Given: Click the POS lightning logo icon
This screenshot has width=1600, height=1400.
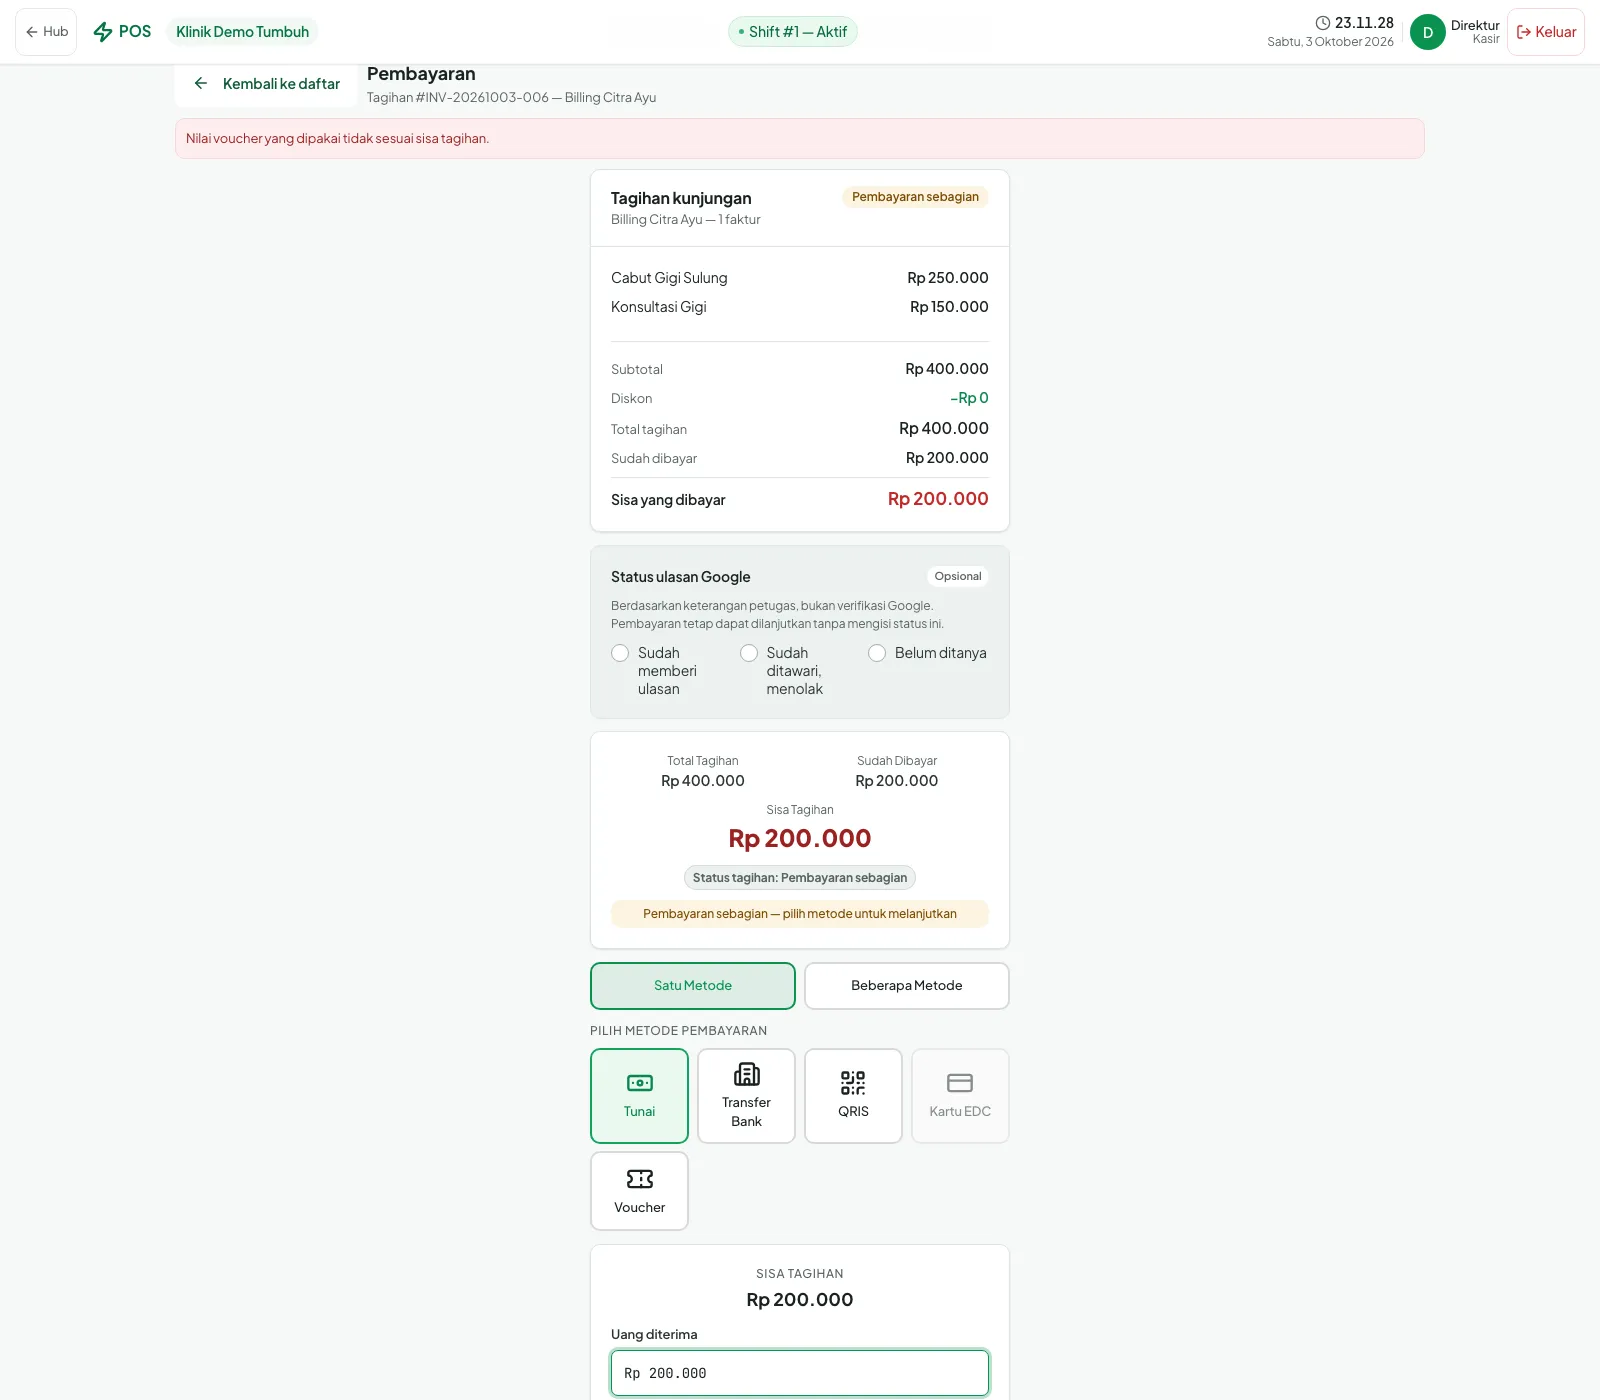Looking at the screenshot, I should (103, 32).
